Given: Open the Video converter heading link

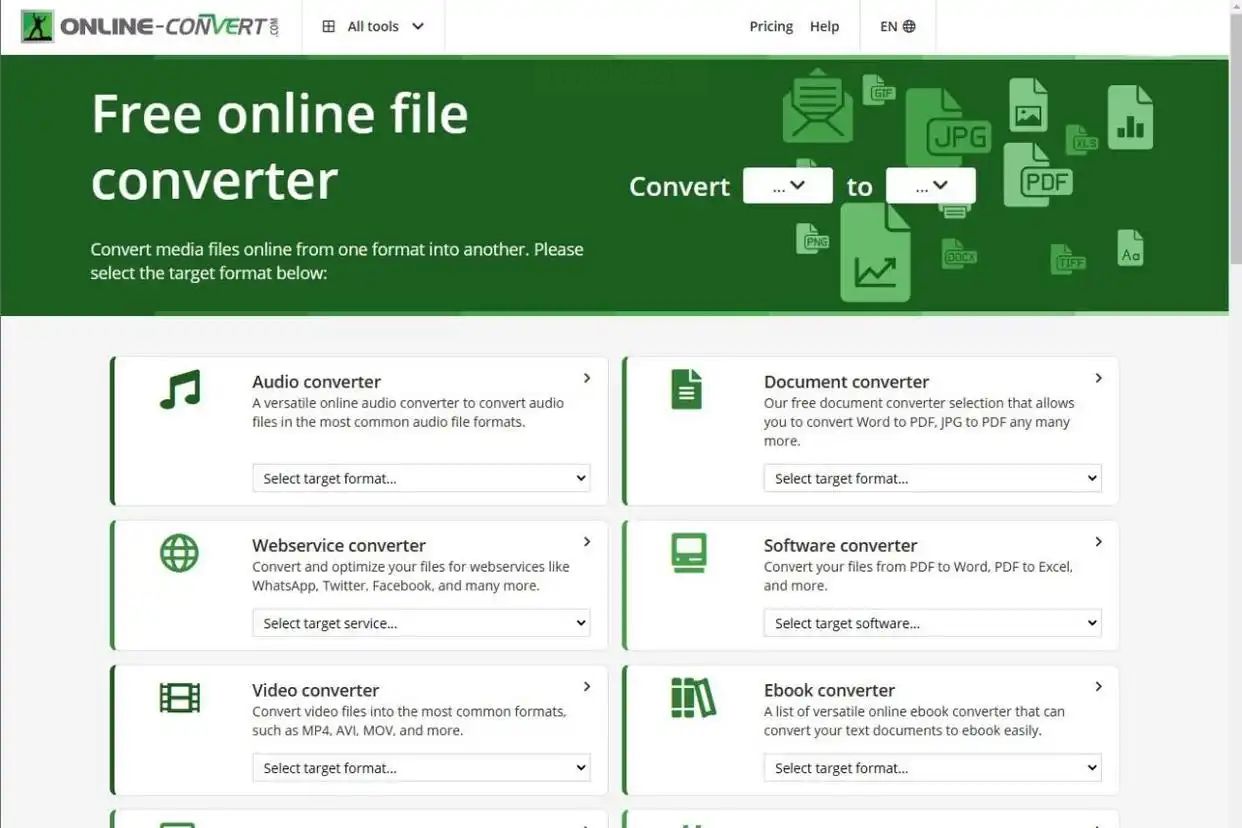Looking at the screenshot, I should pos(315,690).
